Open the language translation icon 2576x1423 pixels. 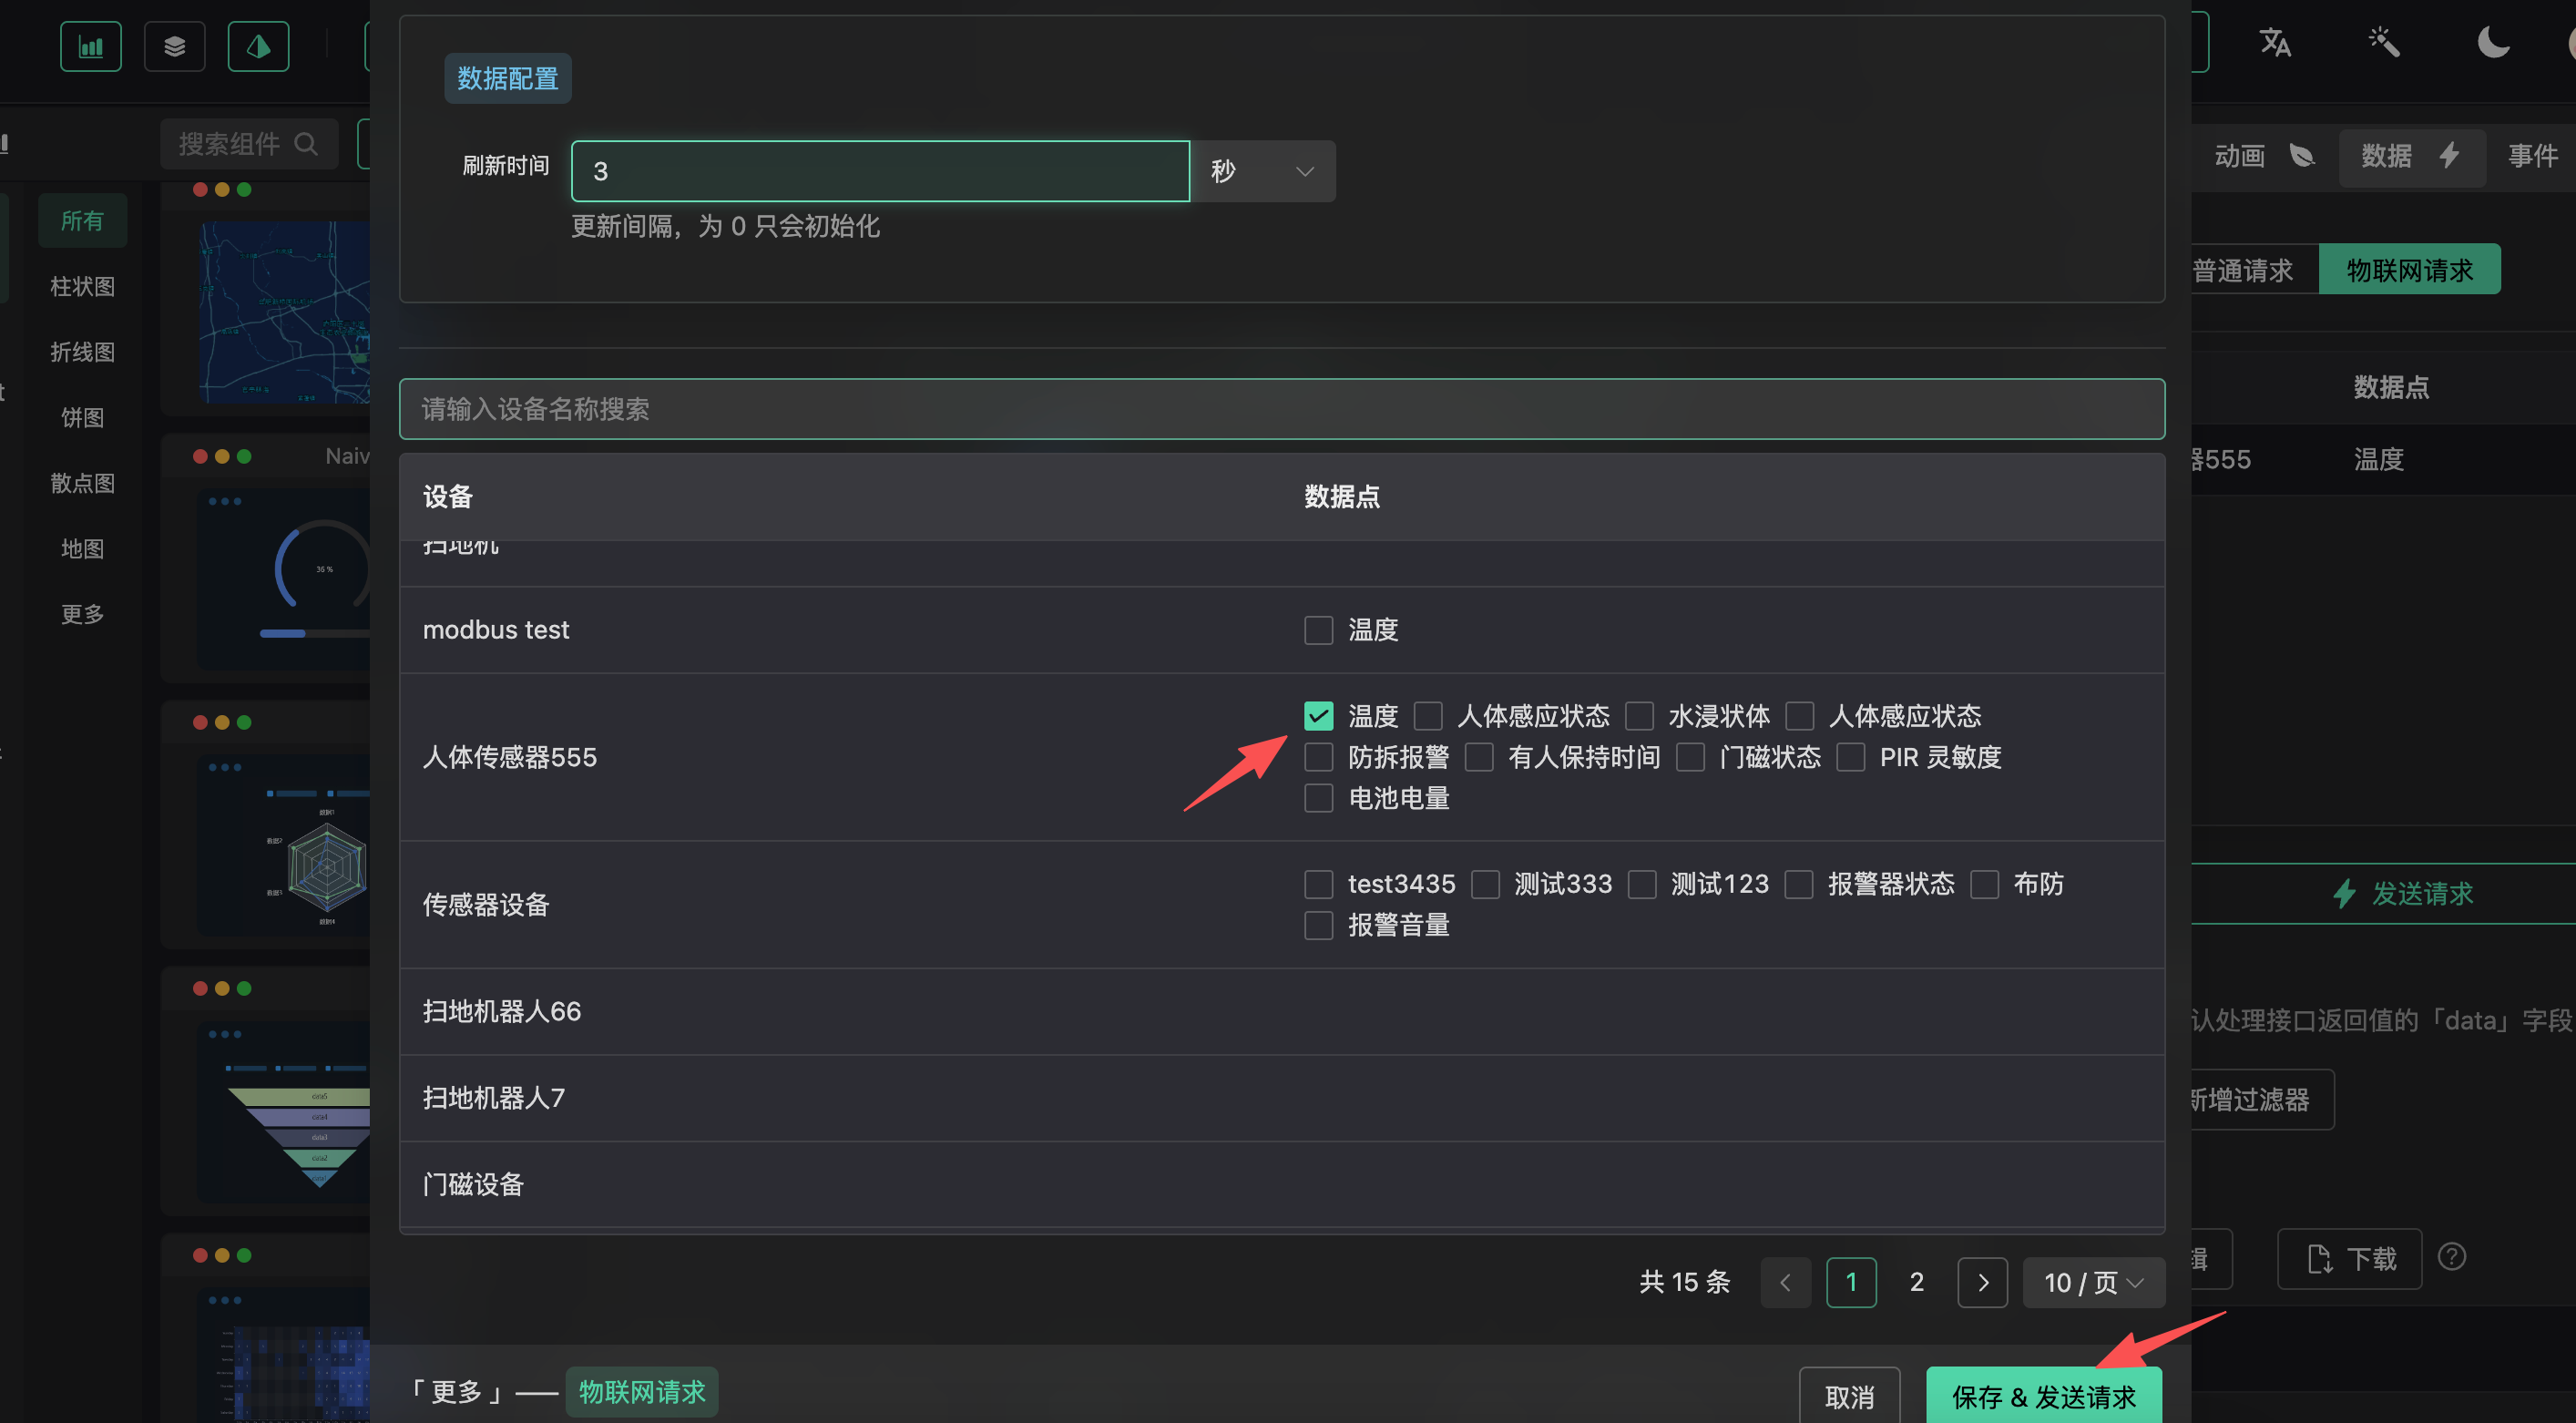pyautogui.click(x=2275, y=43)
